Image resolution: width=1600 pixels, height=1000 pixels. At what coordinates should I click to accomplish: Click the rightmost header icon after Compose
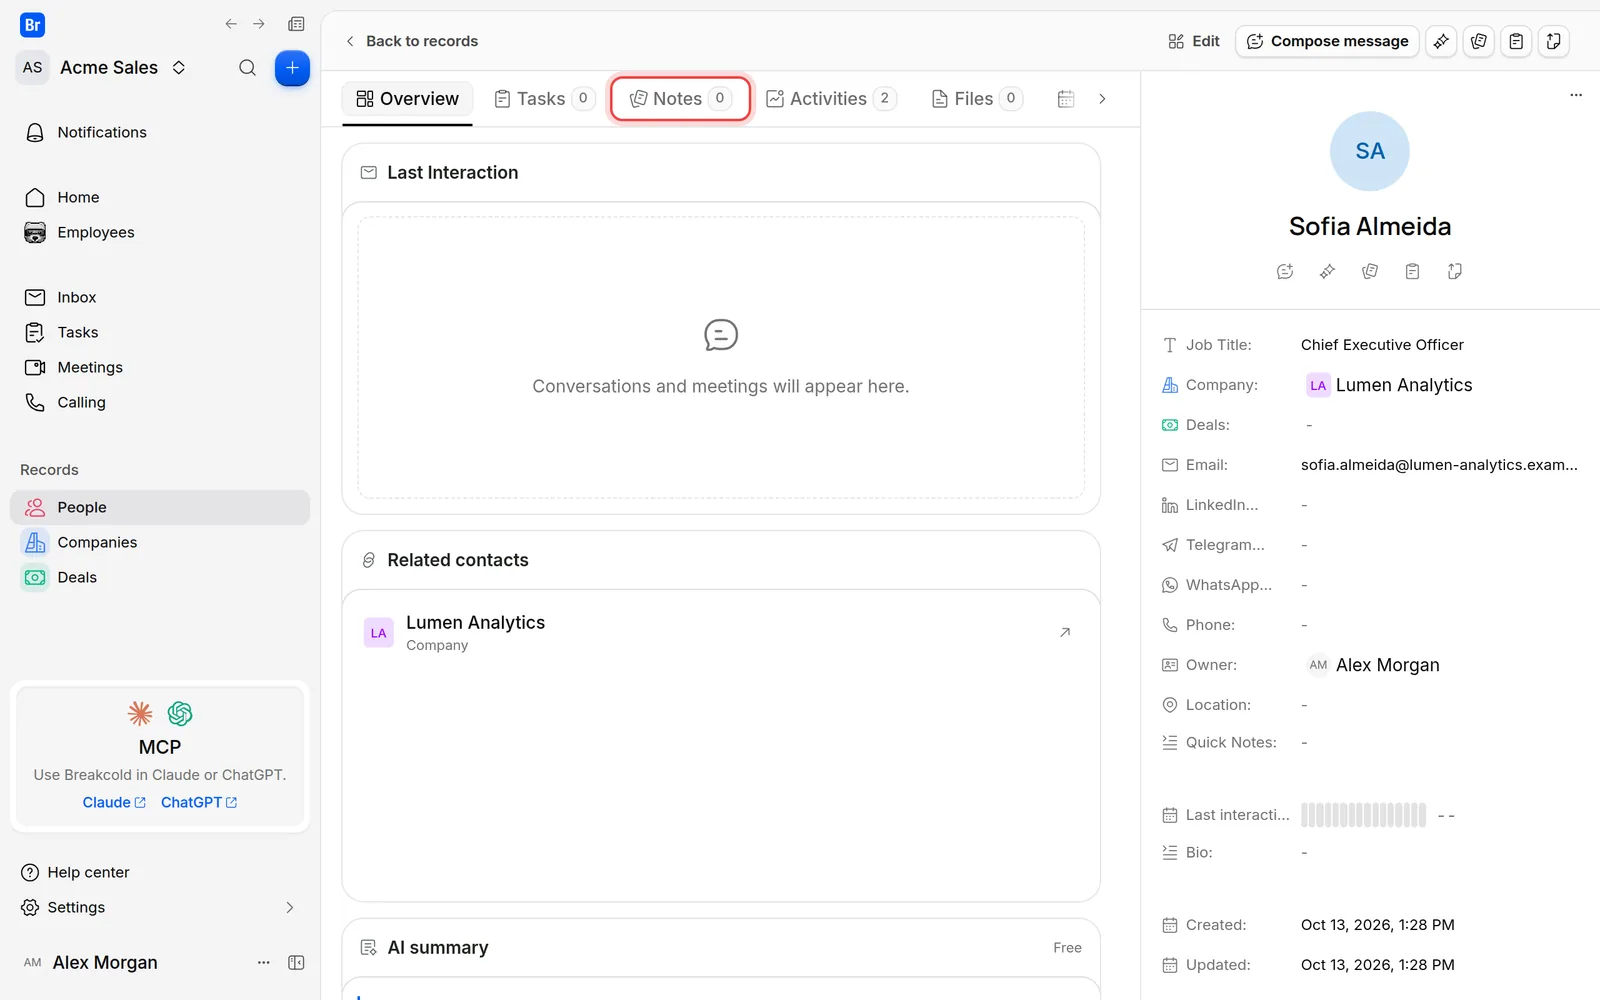1553,41
